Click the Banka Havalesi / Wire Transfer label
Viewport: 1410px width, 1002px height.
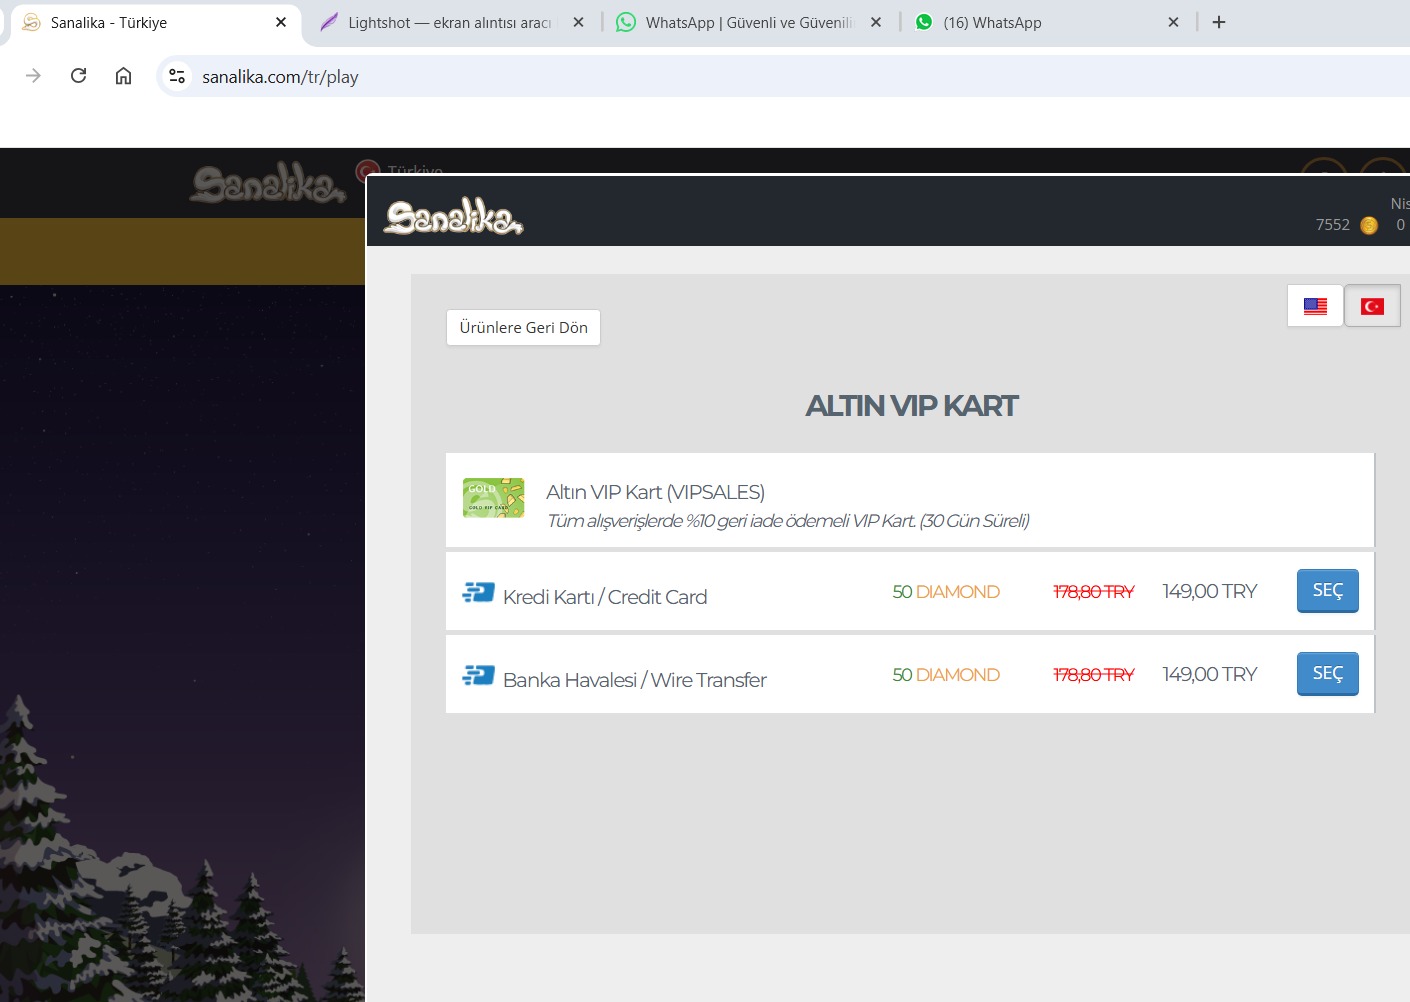point(635,680)
